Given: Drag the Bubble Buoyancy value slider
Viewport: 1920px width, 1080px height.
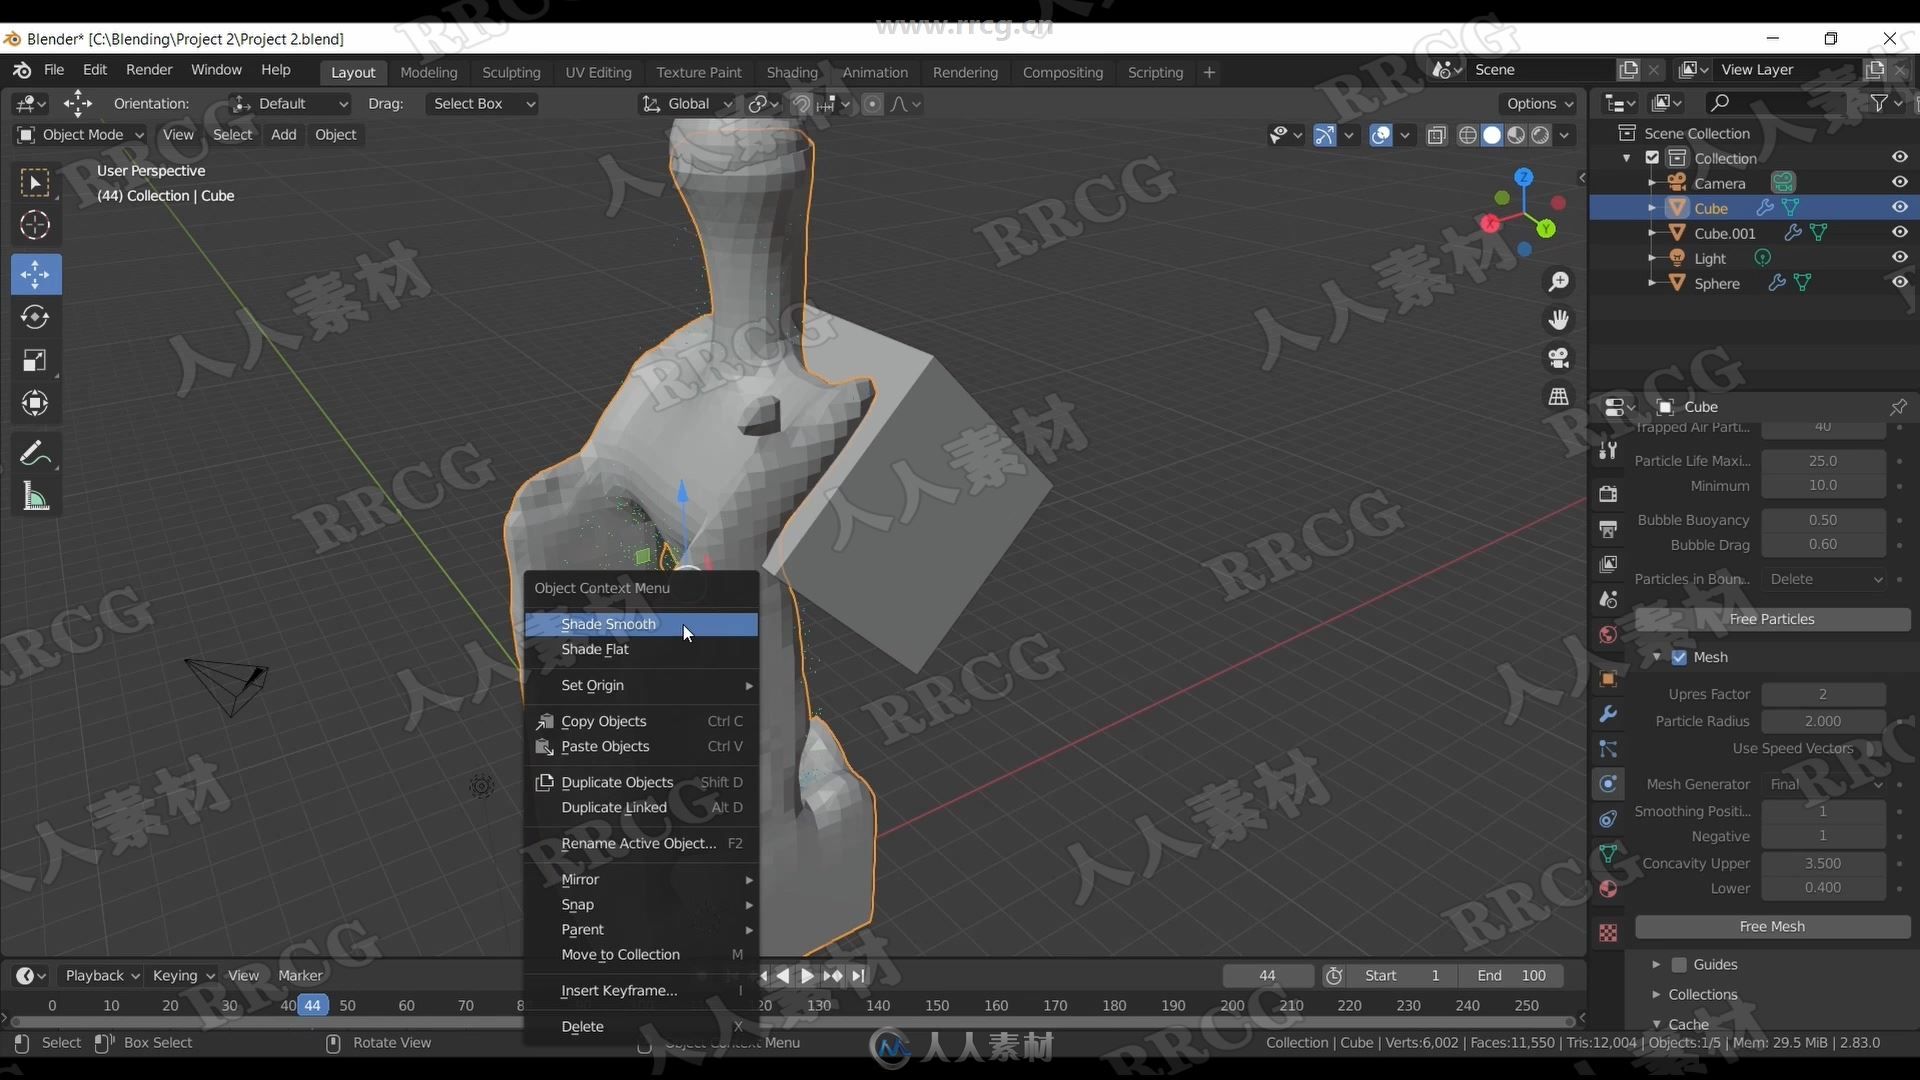Looking at the screenshot, I should [x=1824, y=518].
